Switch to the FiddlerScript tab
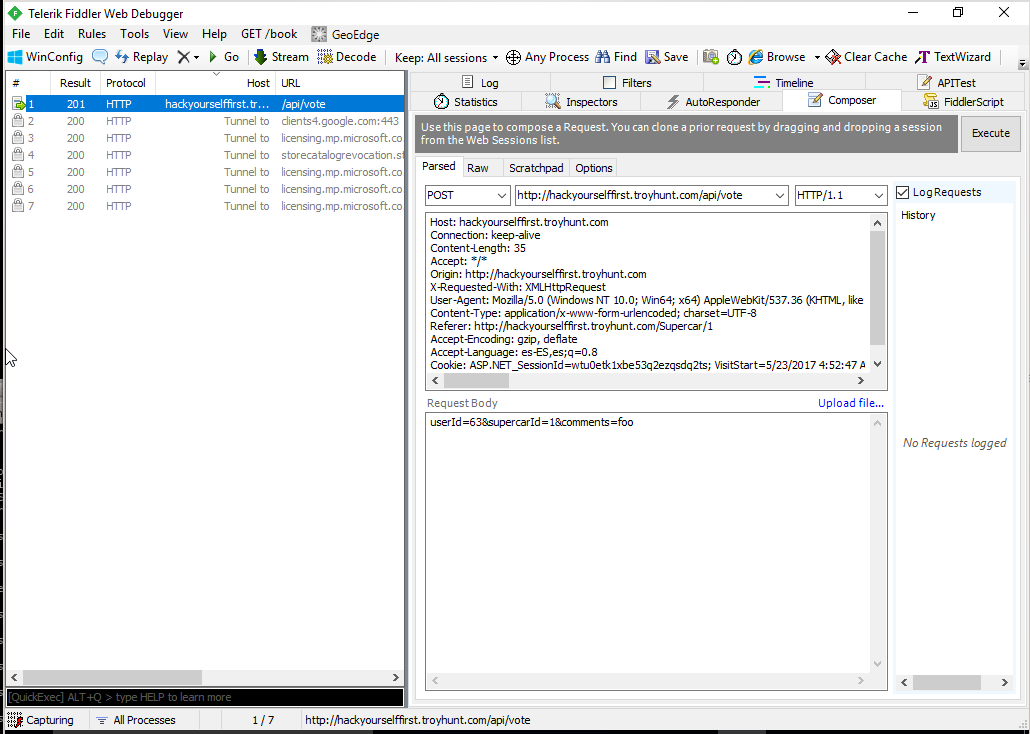The image size is (1030, 734). coord(964,102)
